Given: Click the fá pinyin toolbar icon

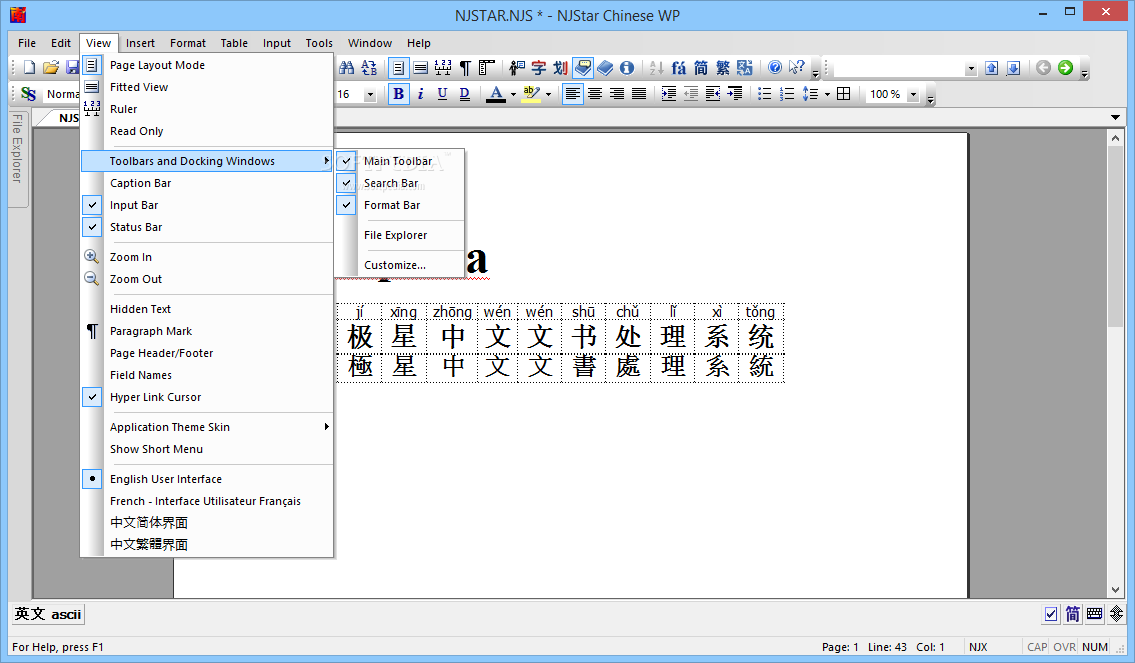Looking at the screenshot, I should tap(678, 68).
